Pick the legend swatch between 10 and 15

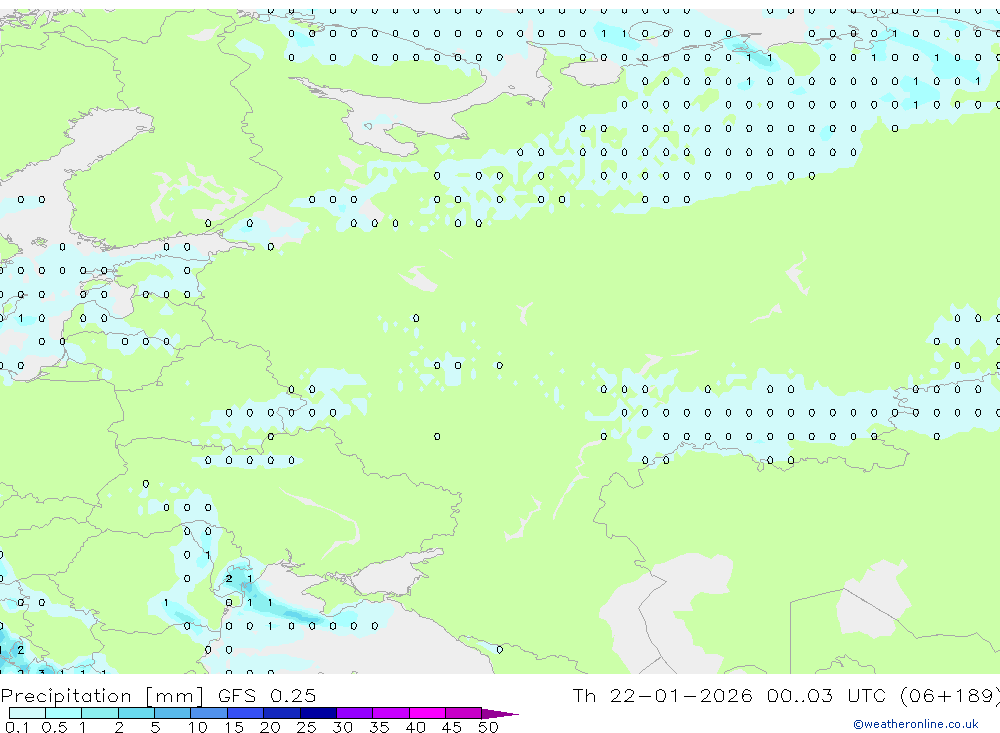[209, 713]
